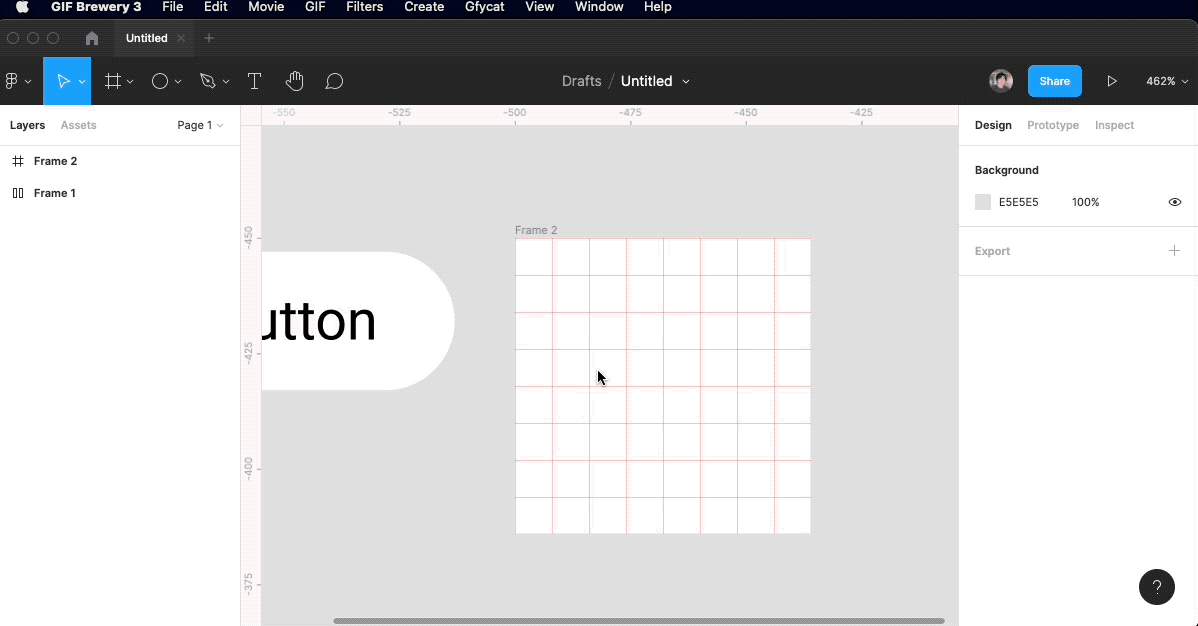Click the E5E5E5 background color swatch
The width and height of the screenshot is (1198, 626).
coord(983,202)
